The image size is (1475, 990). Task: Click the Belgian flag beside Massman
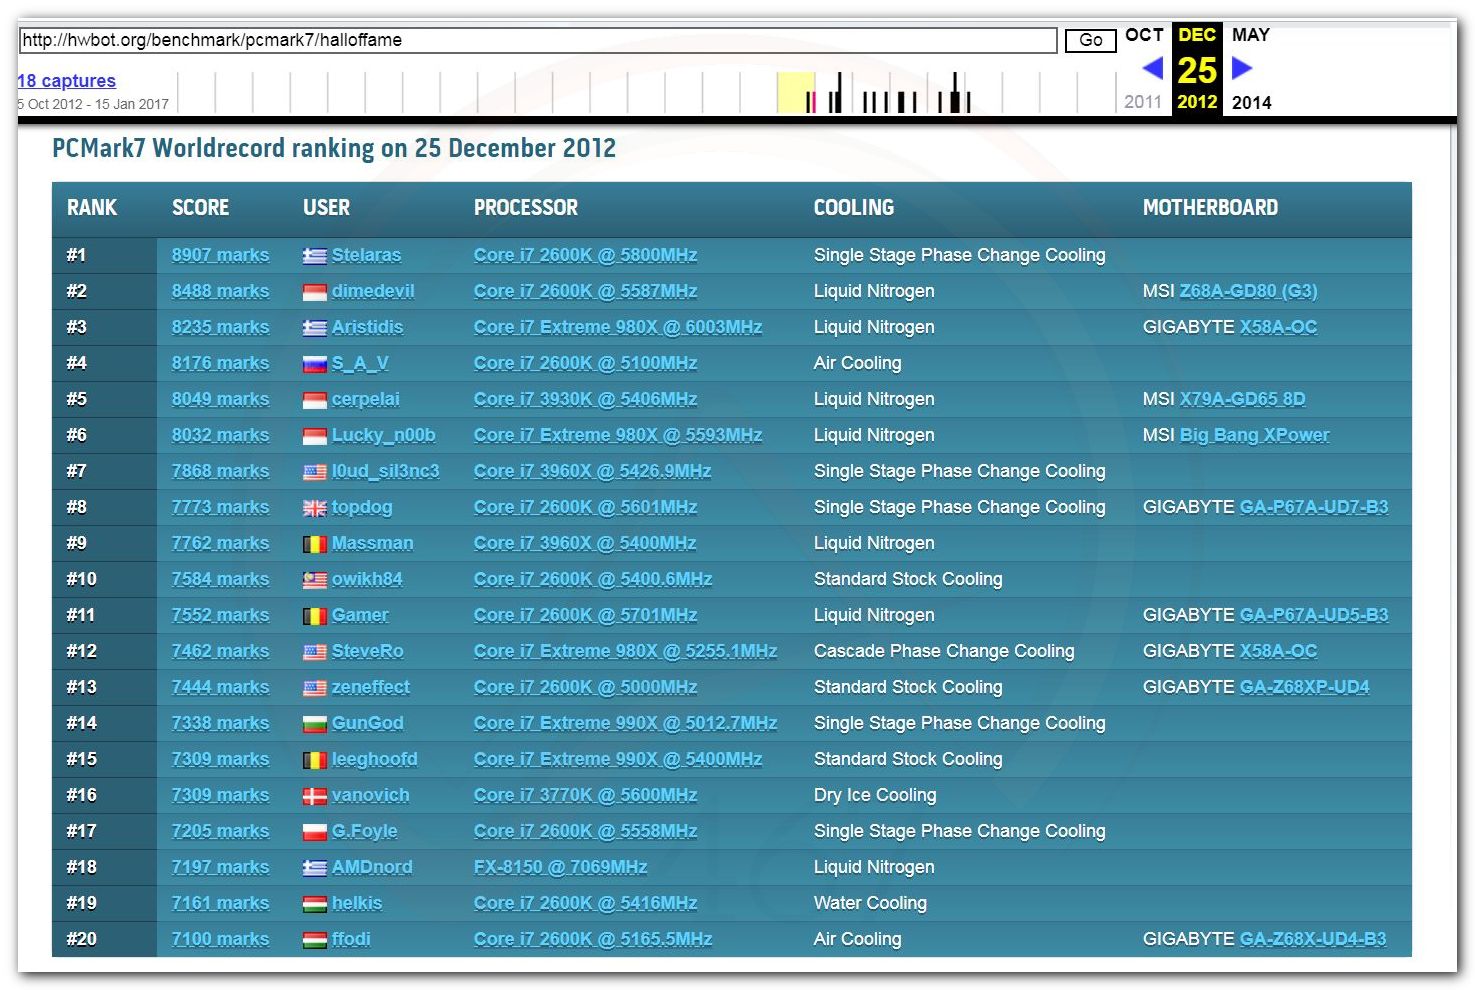[x=314, y=544]
